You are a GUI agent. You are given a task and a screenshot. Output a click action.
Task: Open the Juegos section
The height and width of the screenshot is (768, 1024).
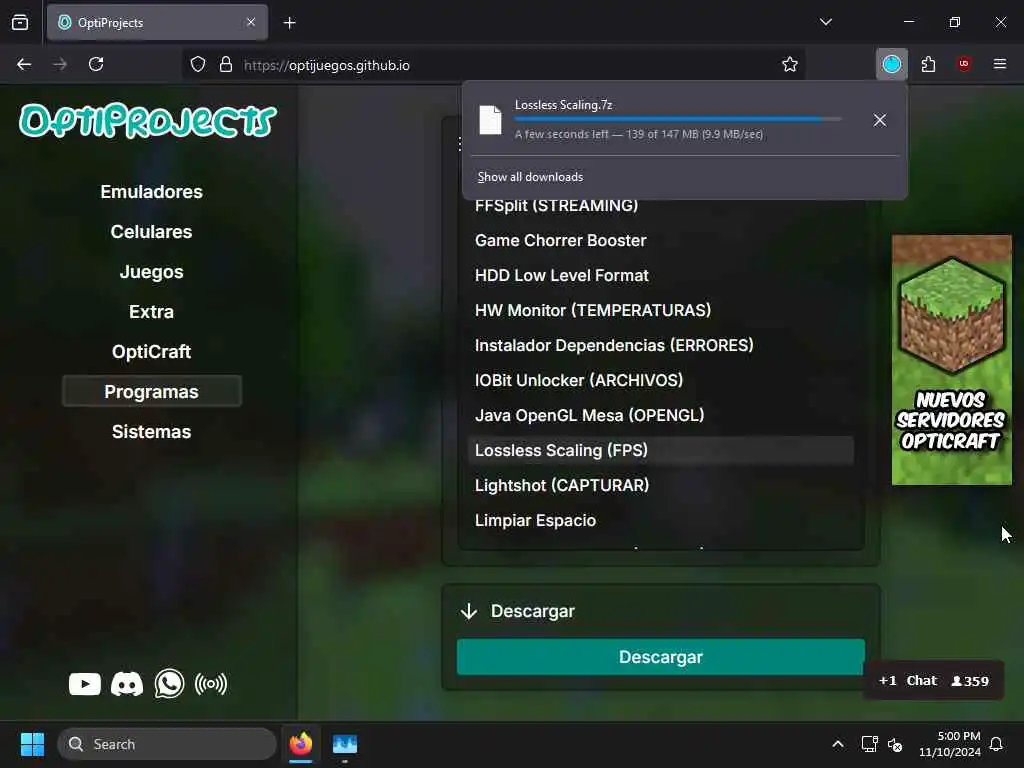[x=152, y=272]
